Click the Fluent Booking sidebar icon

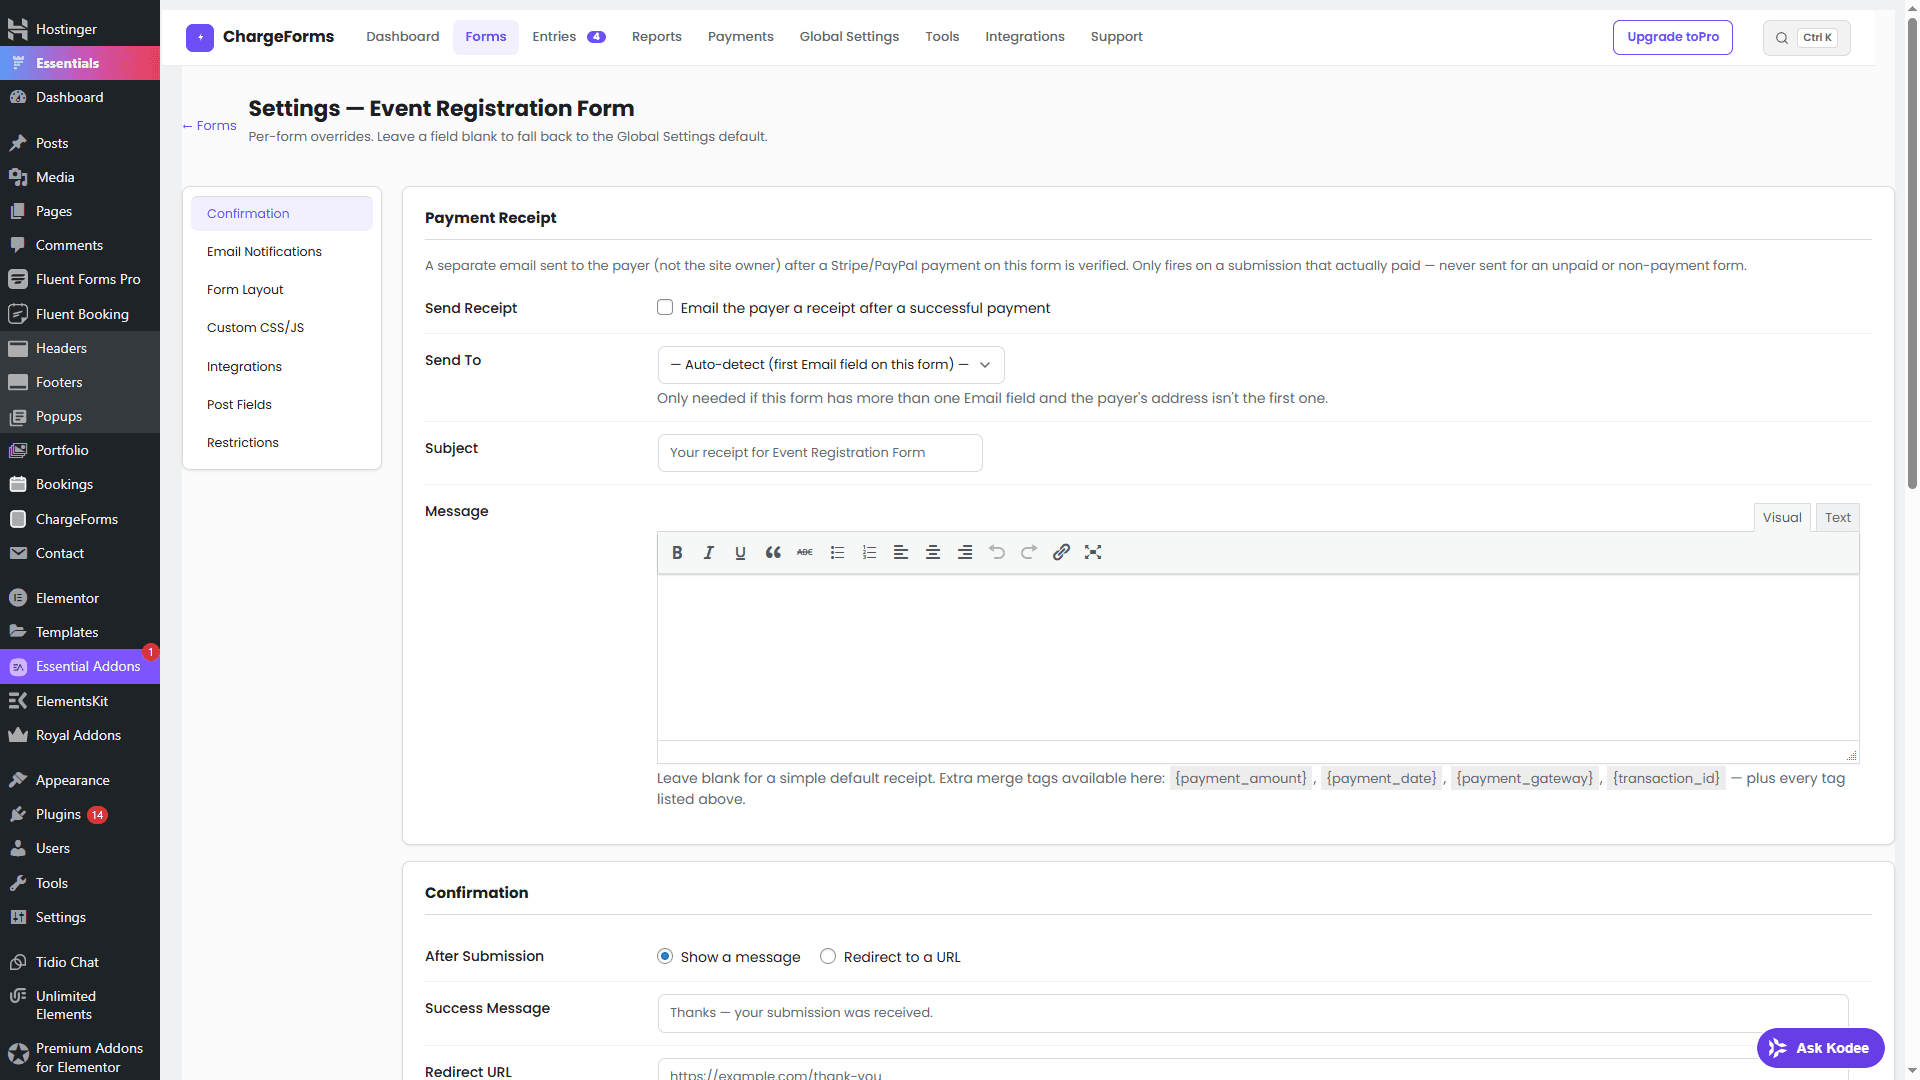(x=18, y=314)
